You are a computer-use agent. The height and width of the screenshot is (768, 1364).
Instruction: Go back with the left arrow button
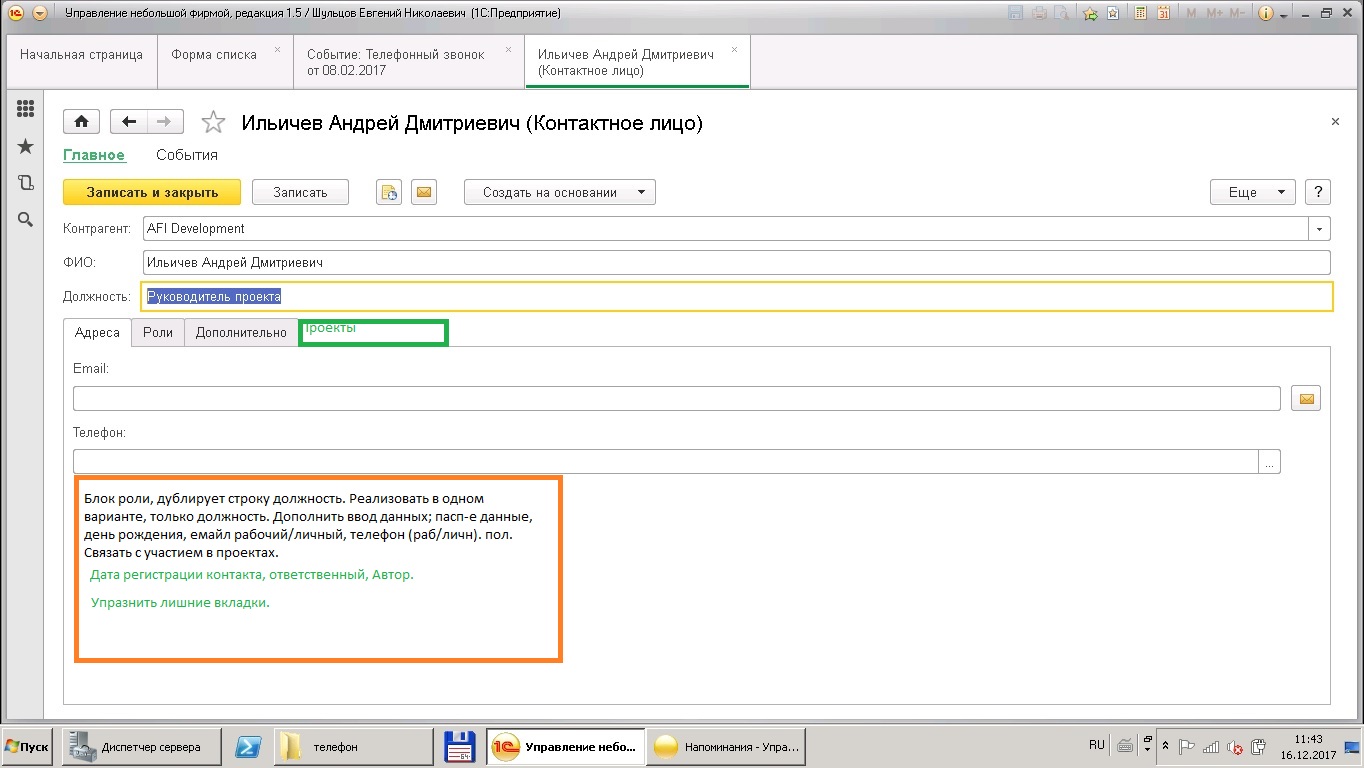(x=128, y=122)
